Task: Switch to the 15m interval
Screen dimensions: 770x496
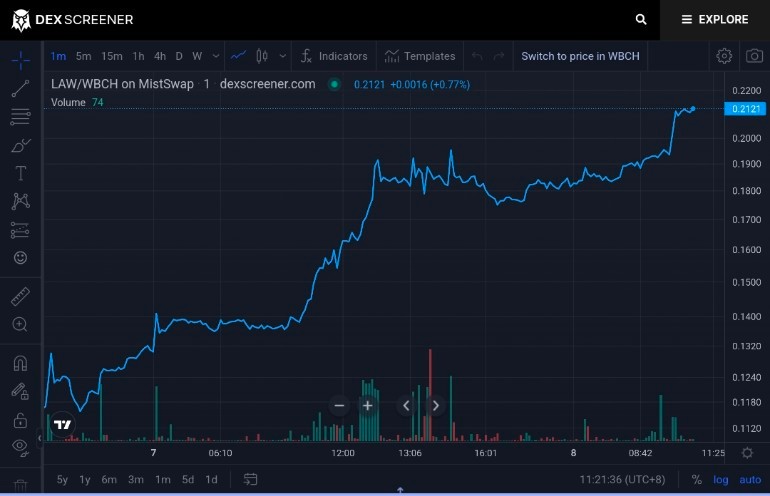Action: [x=111, y=56]
